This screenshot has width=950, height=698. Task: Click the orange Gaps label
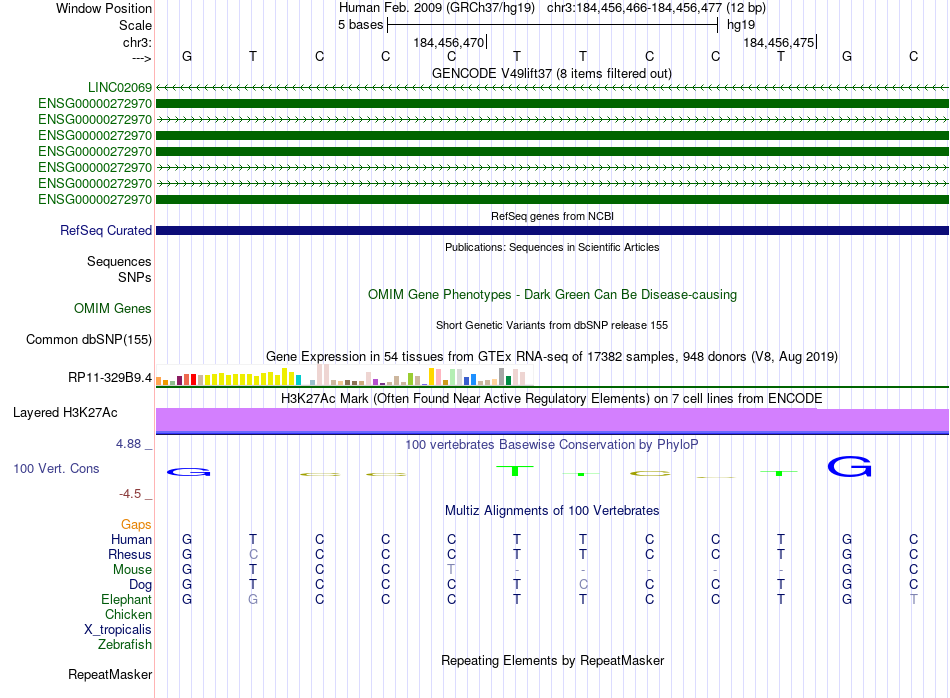(x=136, y=524)
